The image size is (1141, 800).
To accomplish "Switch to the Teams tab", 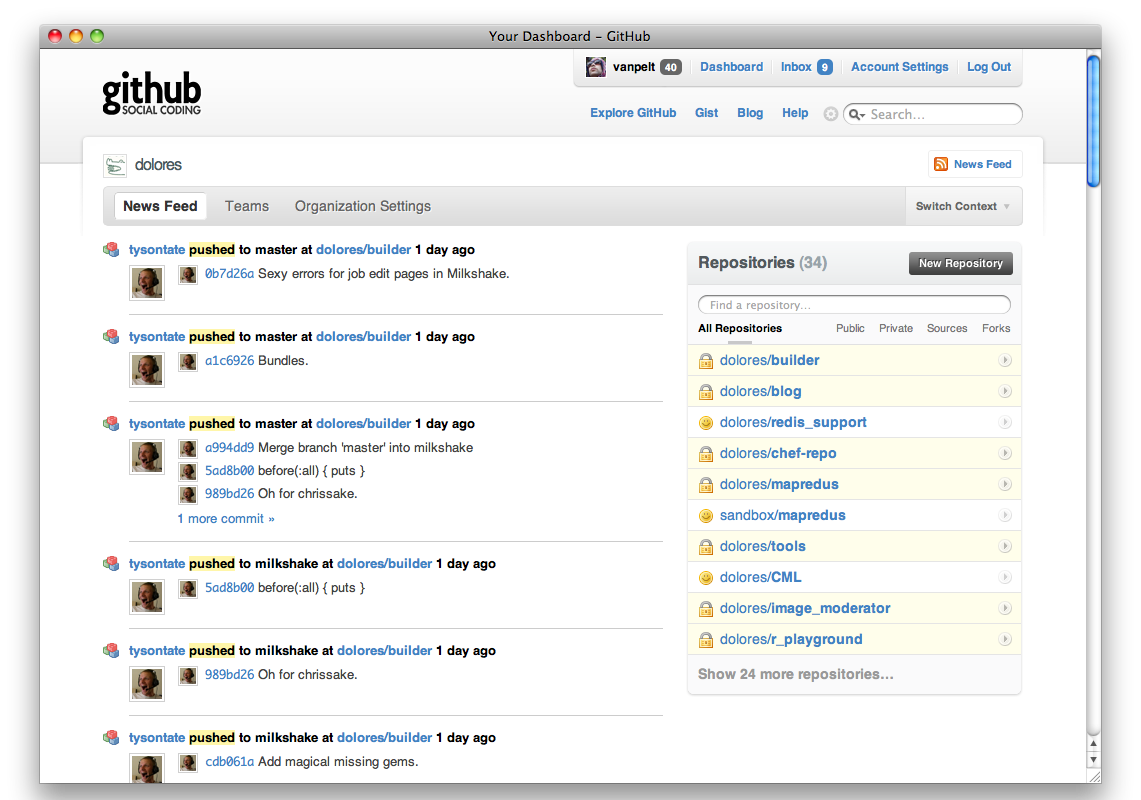I will pos(247,206).
